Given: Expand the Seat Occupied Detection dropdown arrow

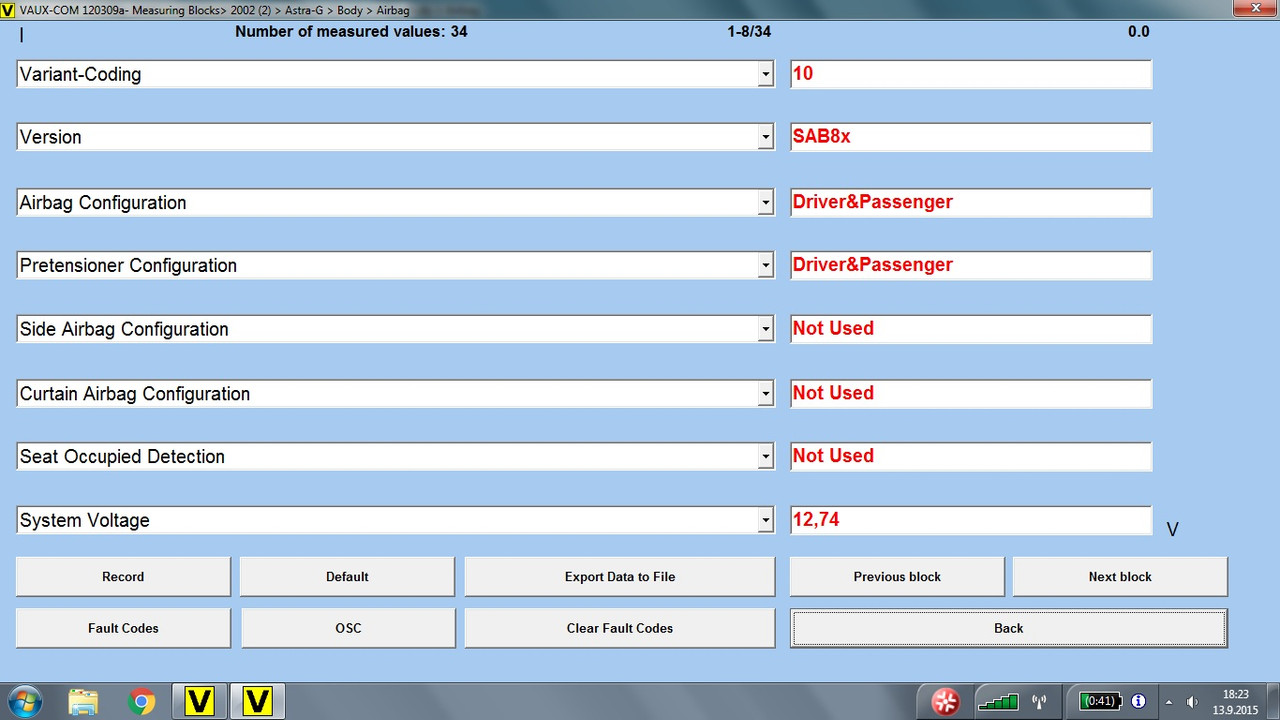Looking at the screenshot, I should (x=765, y=456).
